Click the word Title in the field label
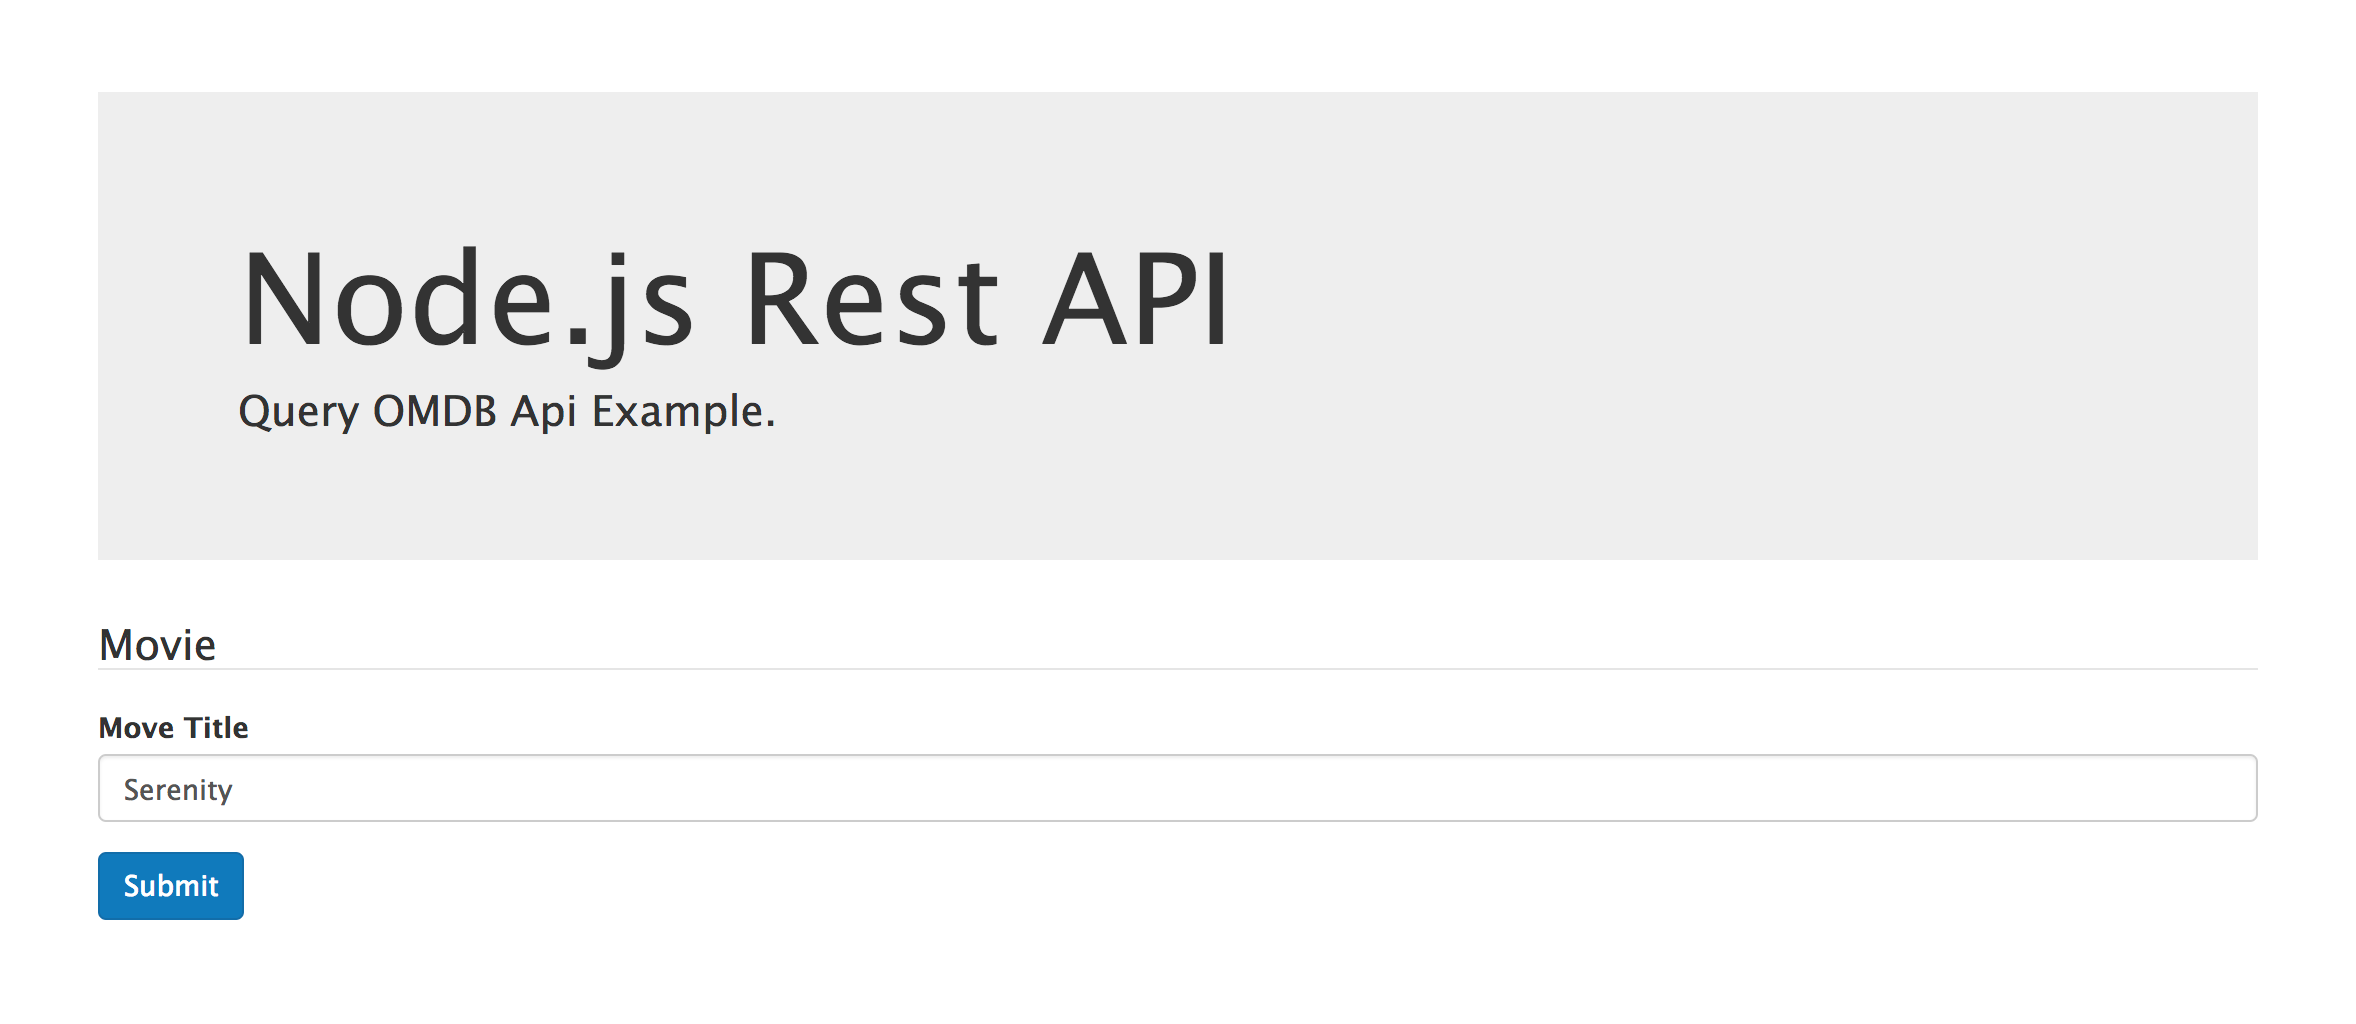2356x1024 pixels. point(216,727)
